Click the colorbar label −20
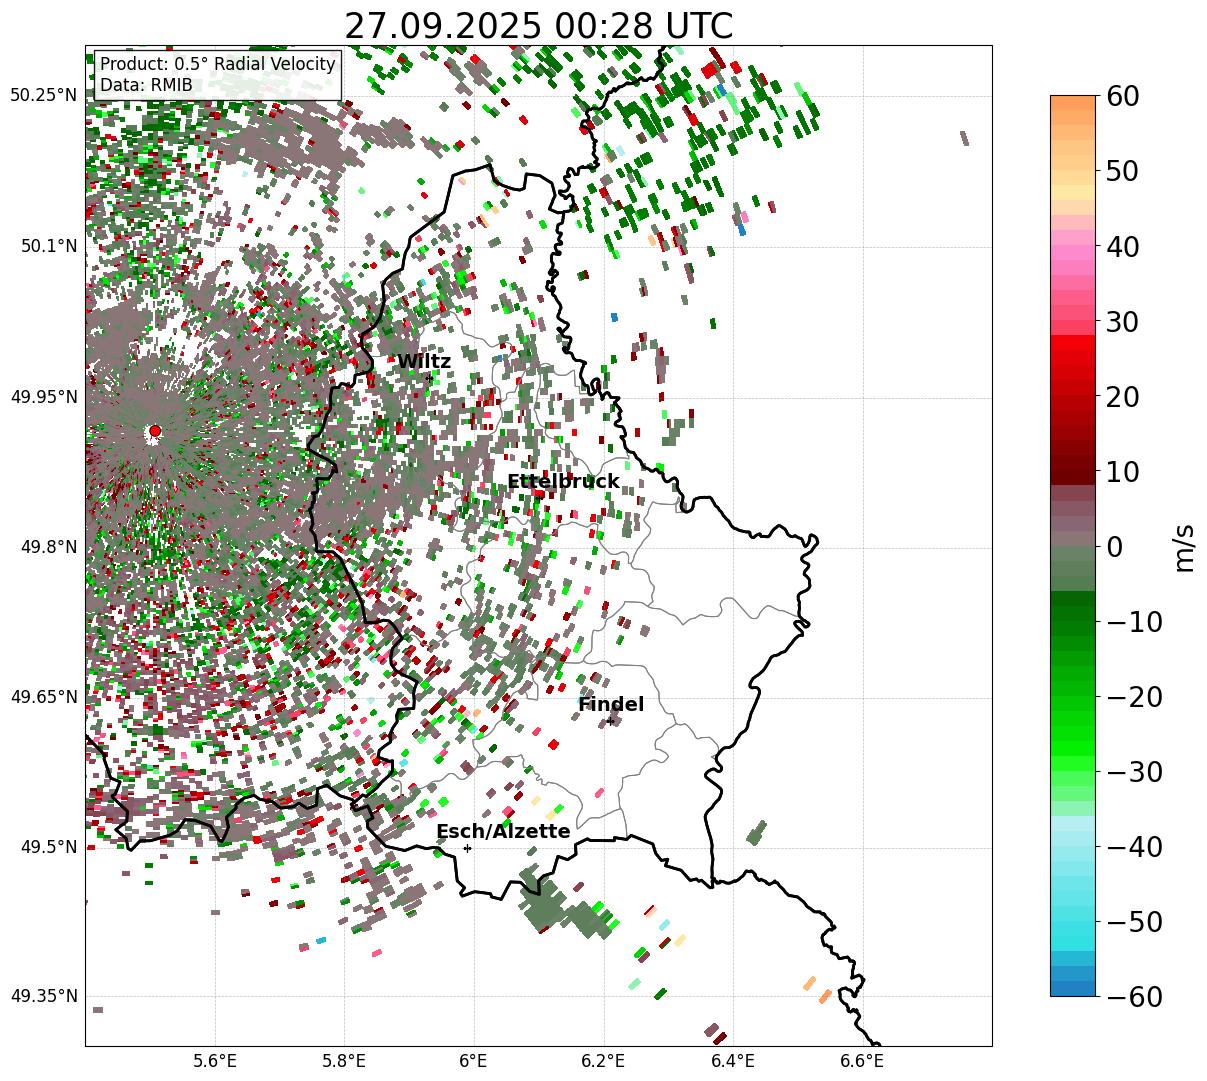Screen dimensions: 1207x1081 point(1134,696)
